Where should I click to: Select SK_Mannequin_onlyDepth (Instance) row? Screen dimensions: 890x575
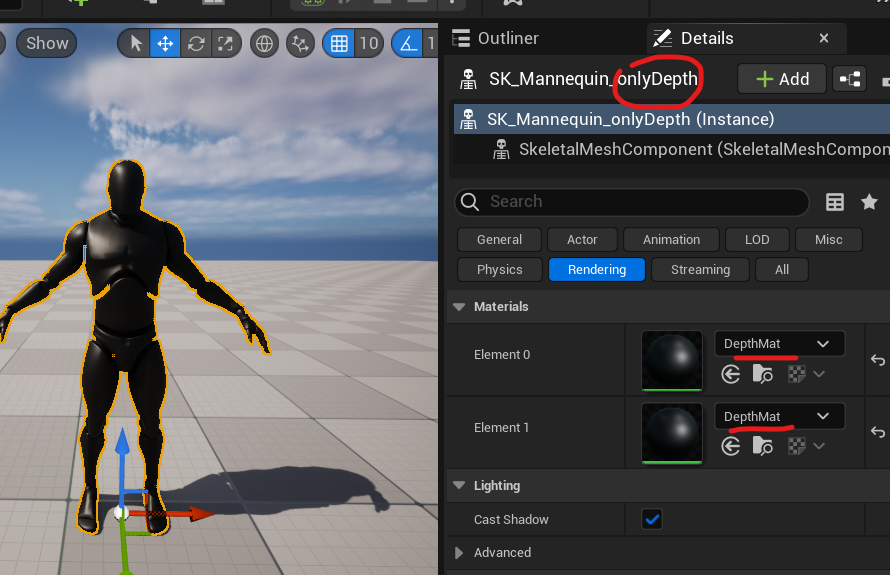point(671,119)
